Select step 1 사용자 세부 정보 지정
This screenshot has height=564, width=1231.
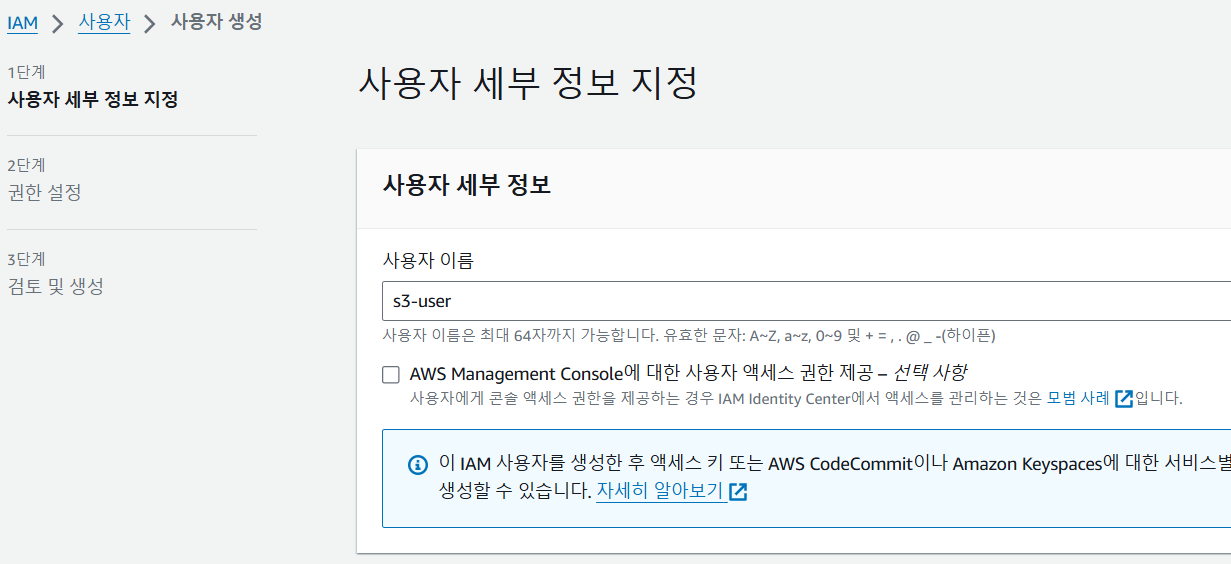[93, 99]
